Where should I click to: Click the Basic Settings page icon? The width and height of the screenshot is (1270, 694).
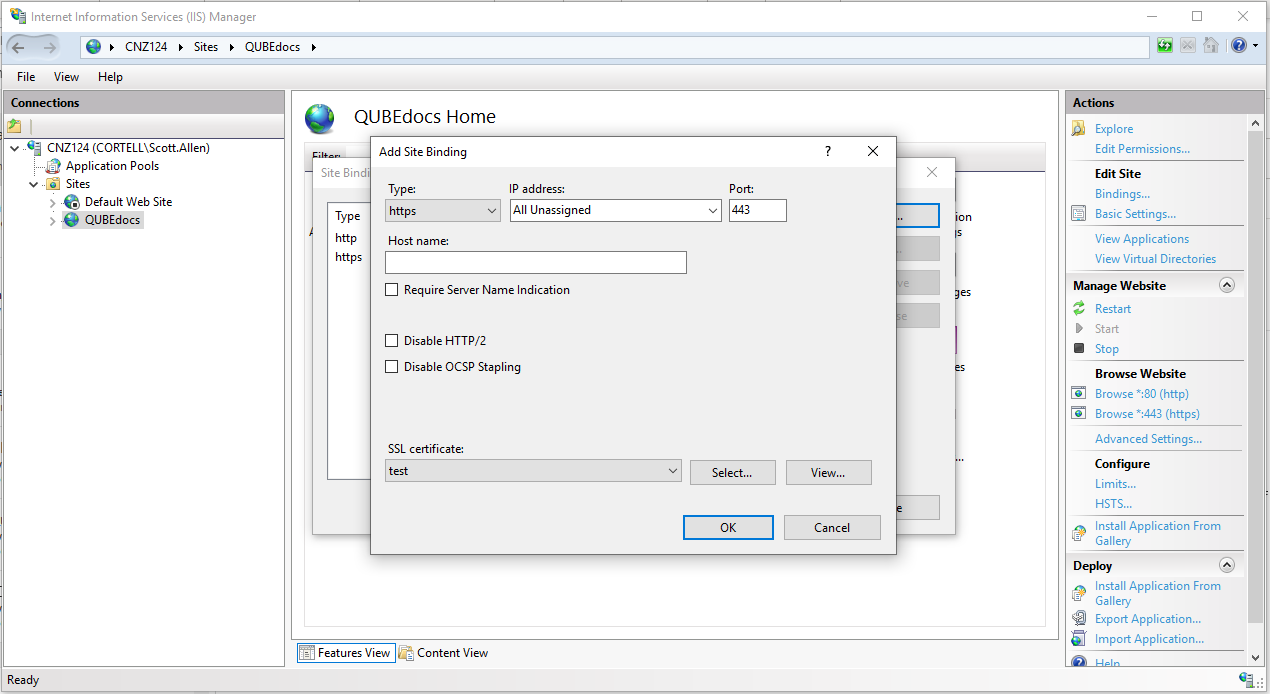(1079, 214)
